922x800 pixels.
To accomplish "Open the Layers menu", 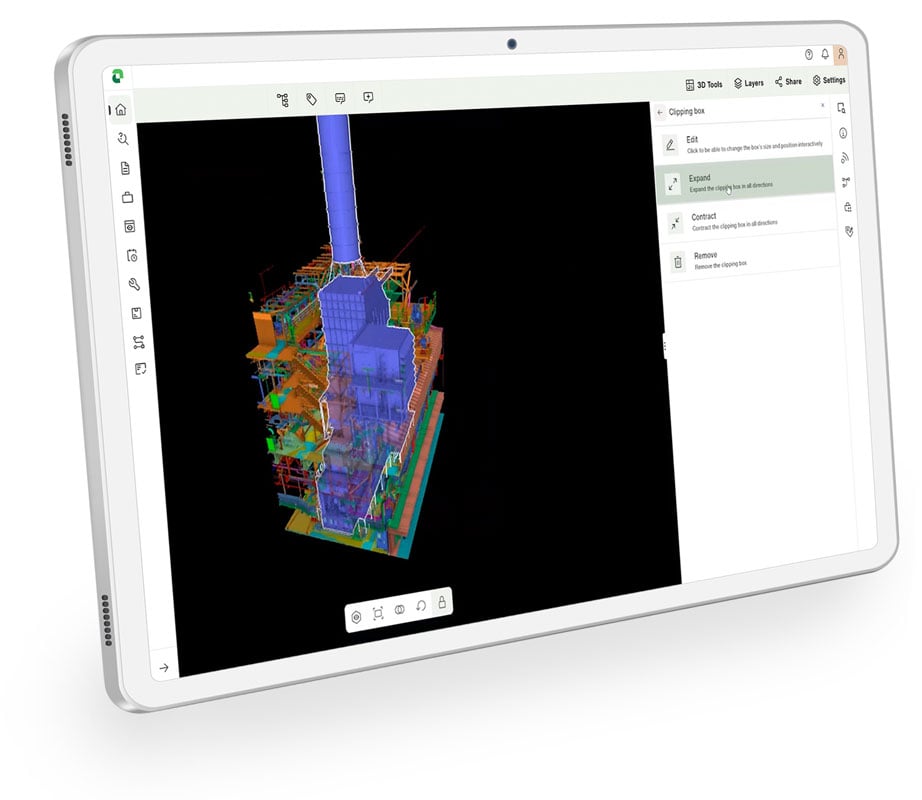I will [749, 83].
